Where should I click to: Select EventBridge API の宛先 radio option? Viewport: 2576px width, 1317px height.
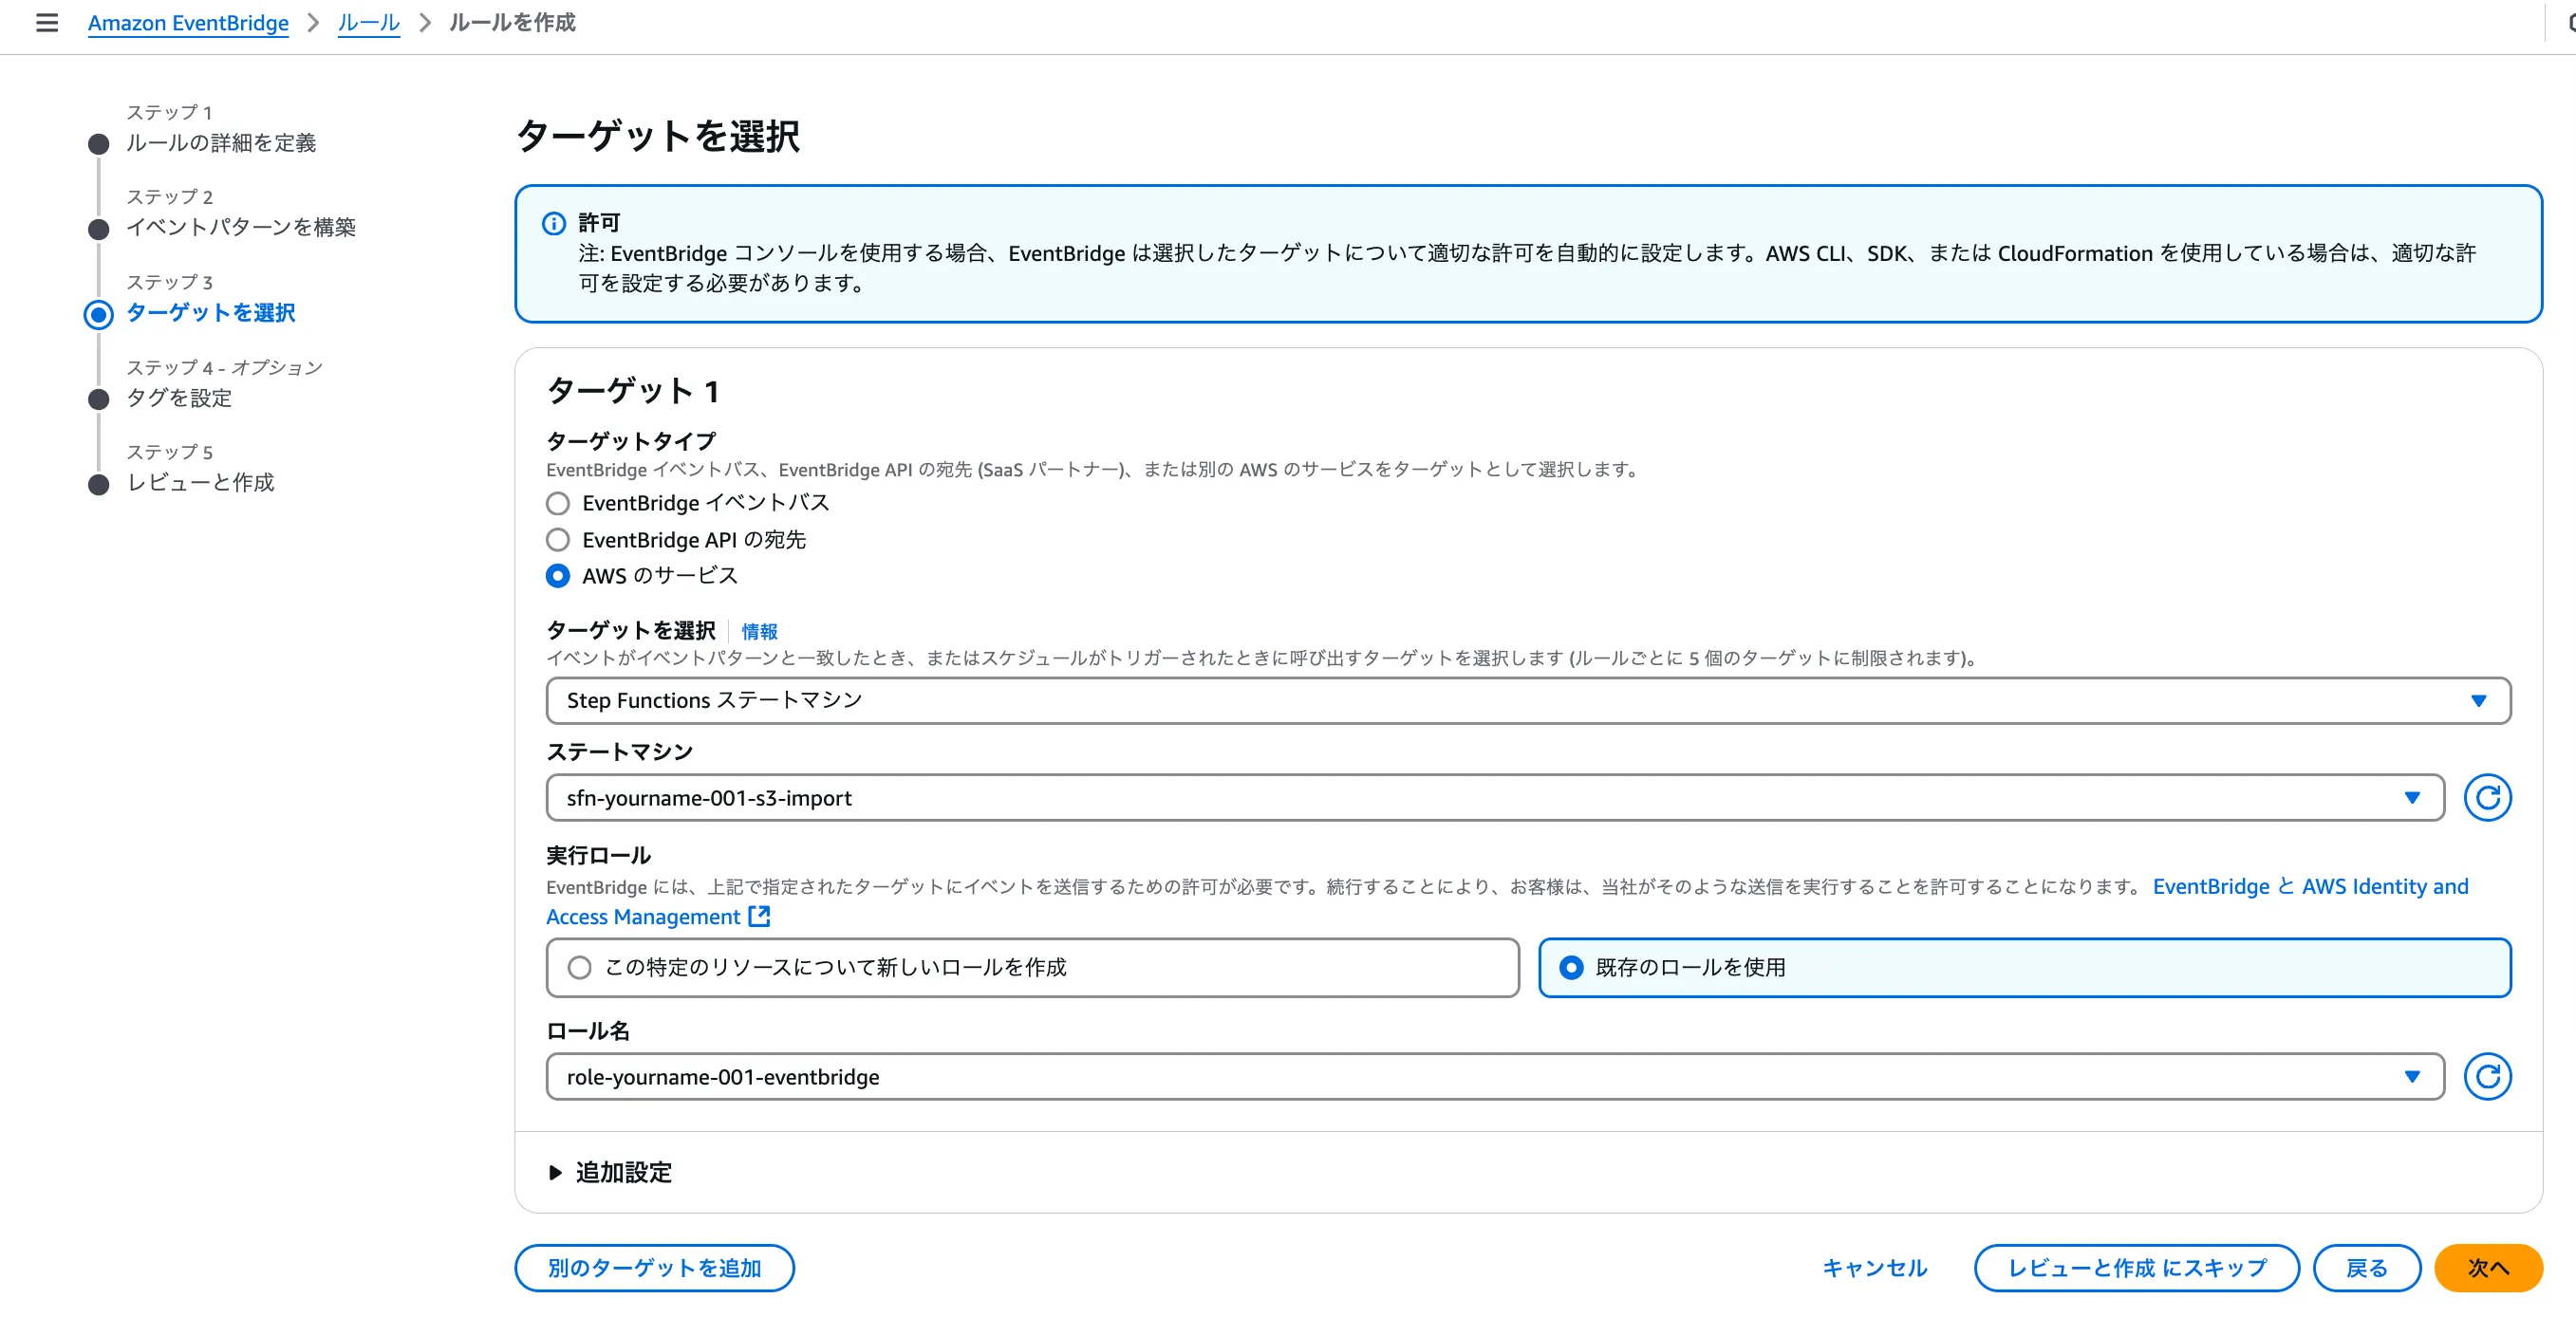(x=558, y=540)
